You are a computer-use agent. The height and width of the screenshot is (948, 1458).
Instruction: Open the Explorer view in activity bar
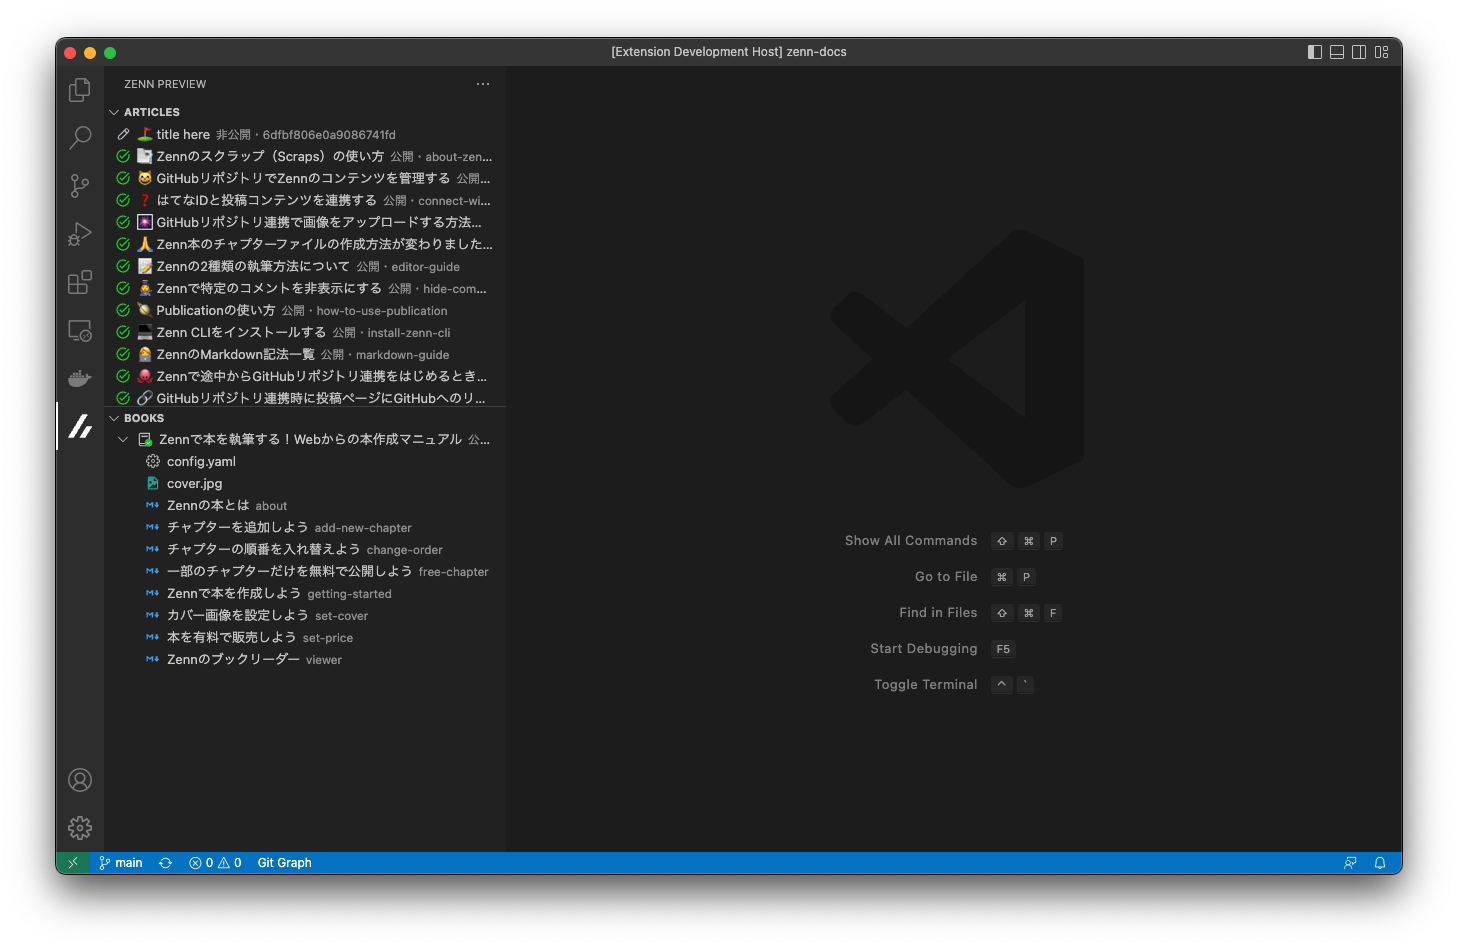[x=80, y=90]
